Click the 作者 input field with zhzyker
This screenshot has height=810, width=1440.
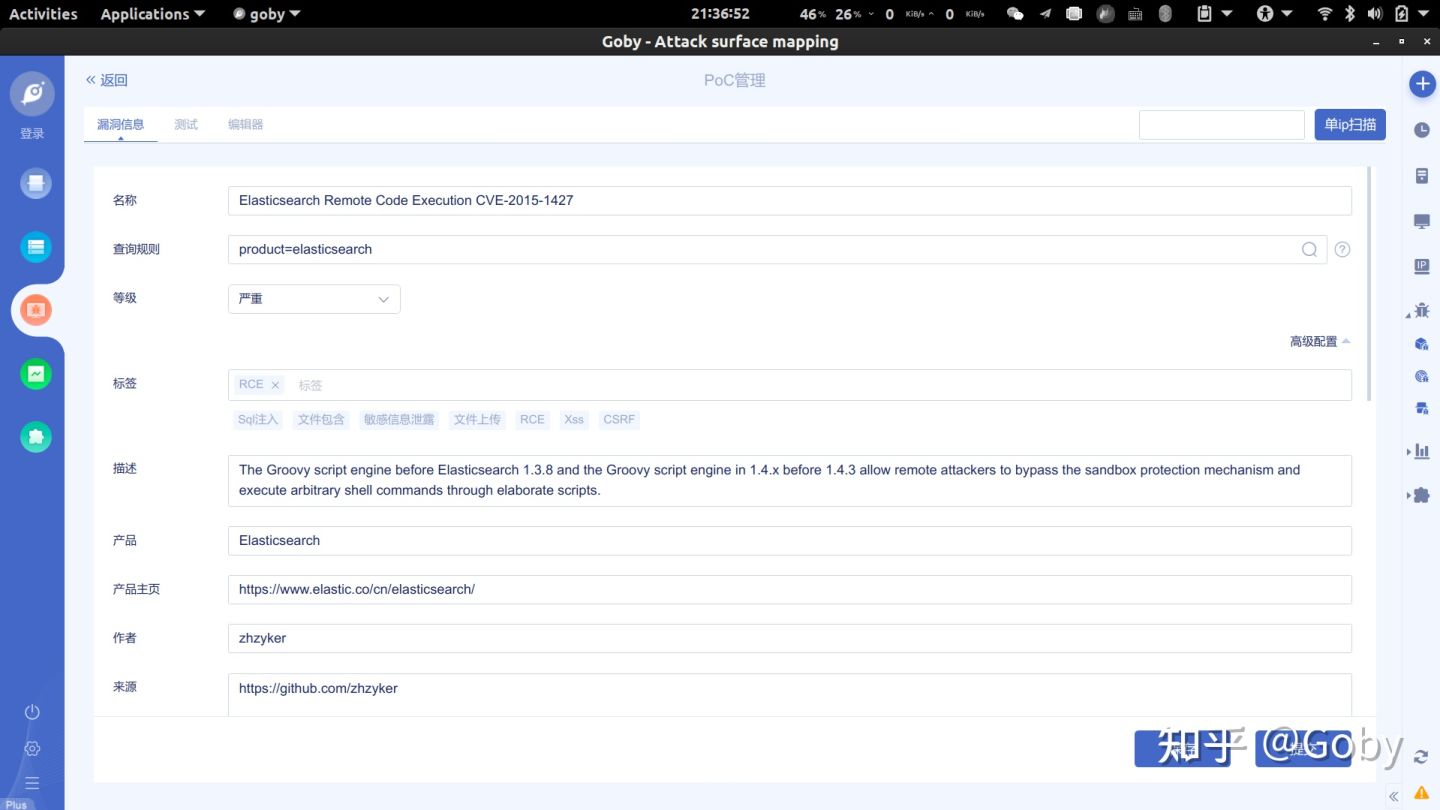(789, 638)
